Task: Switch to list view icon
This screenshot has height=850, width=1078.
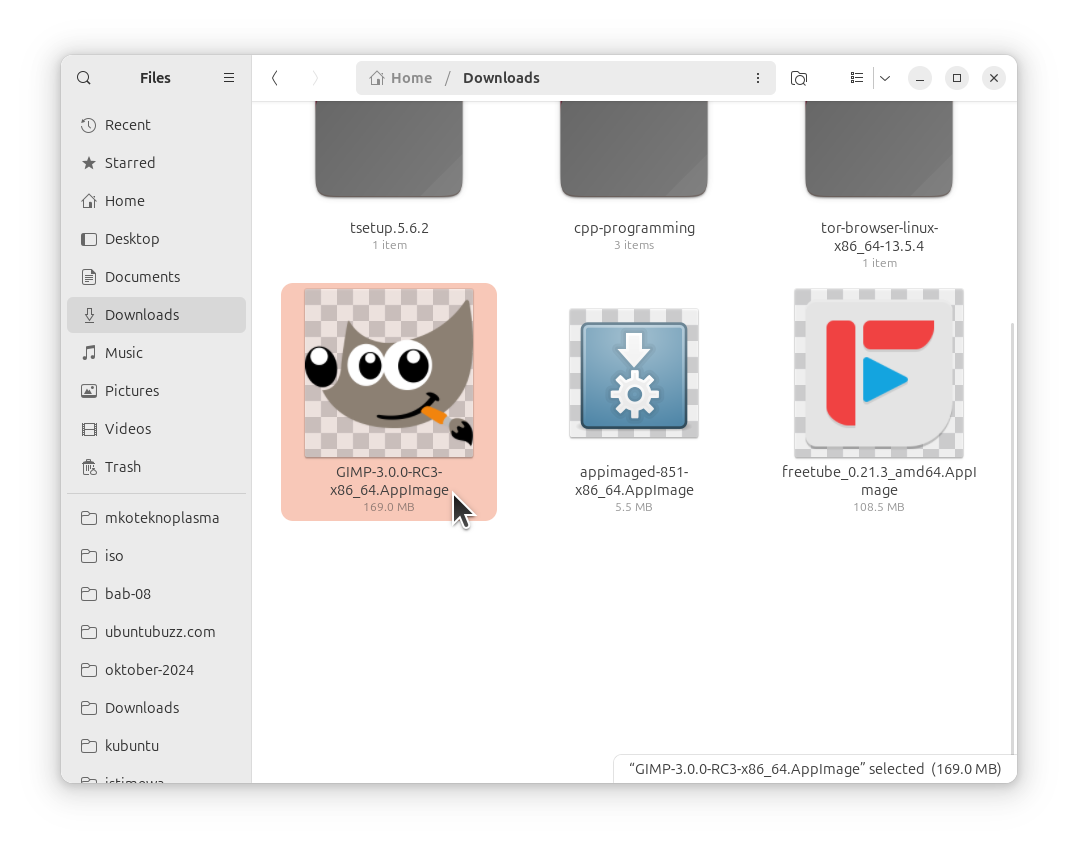Action: [857, 78]
